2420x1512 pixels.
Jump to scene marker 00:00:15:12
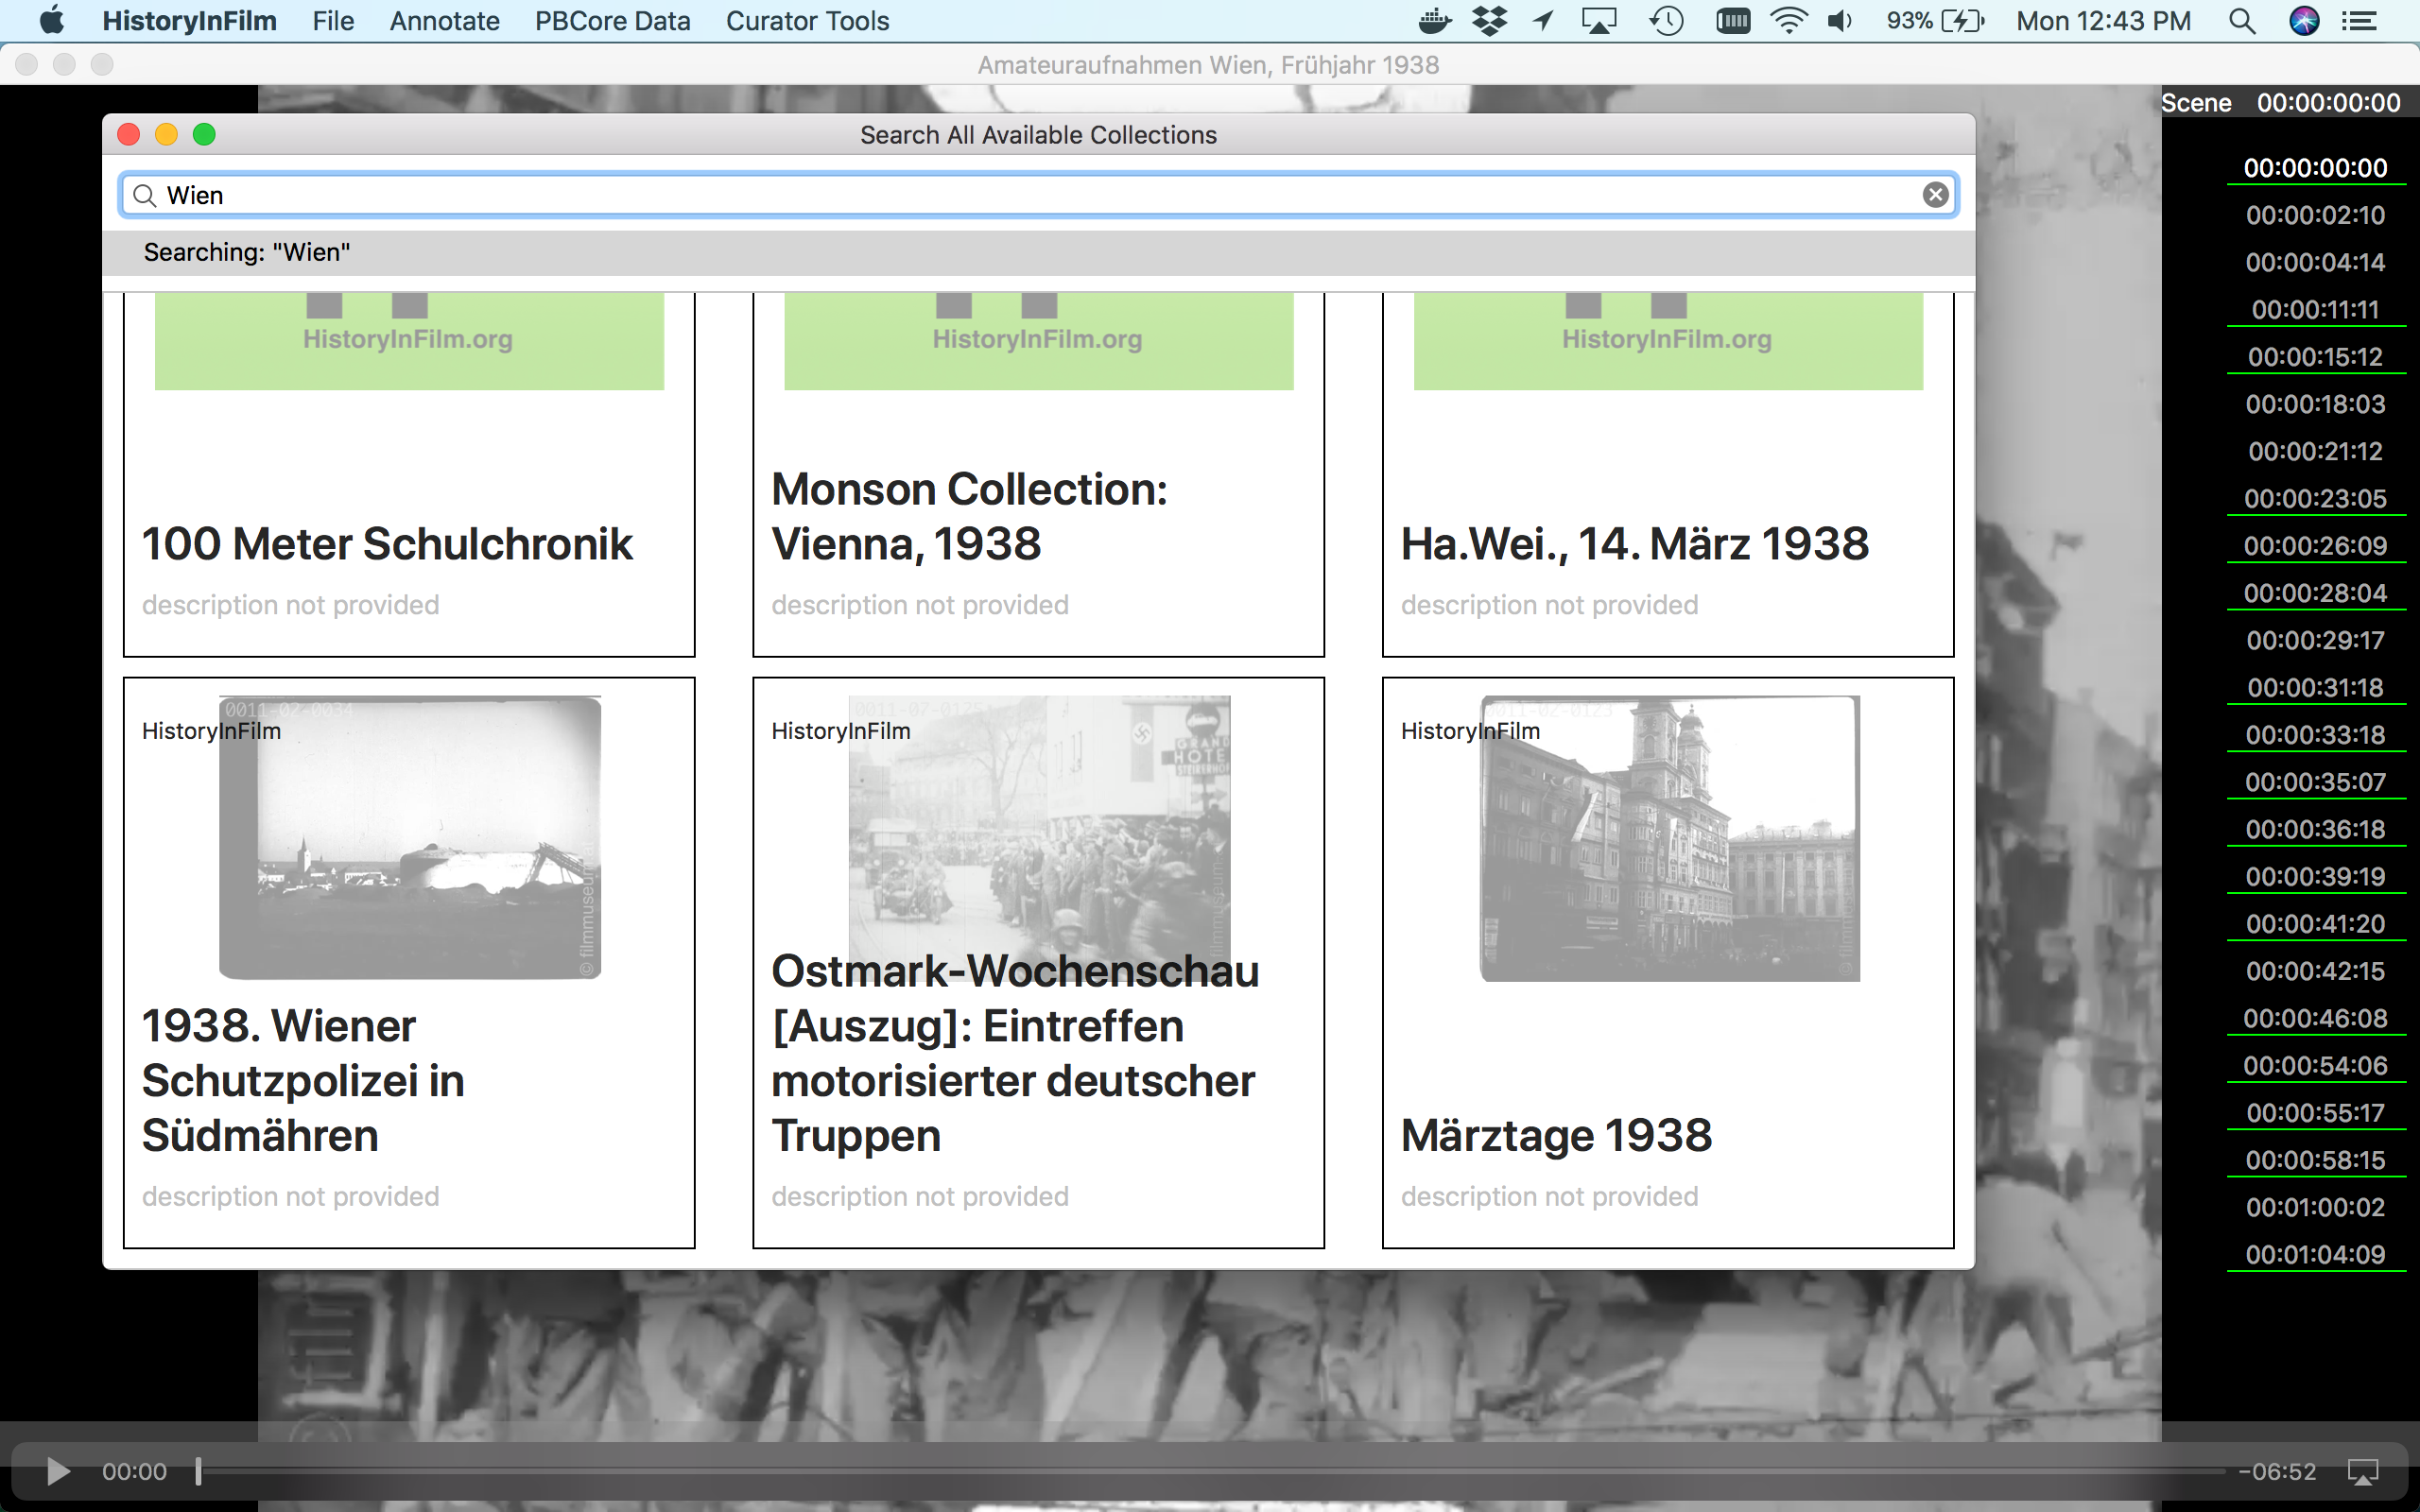(x=2316, y=356)
